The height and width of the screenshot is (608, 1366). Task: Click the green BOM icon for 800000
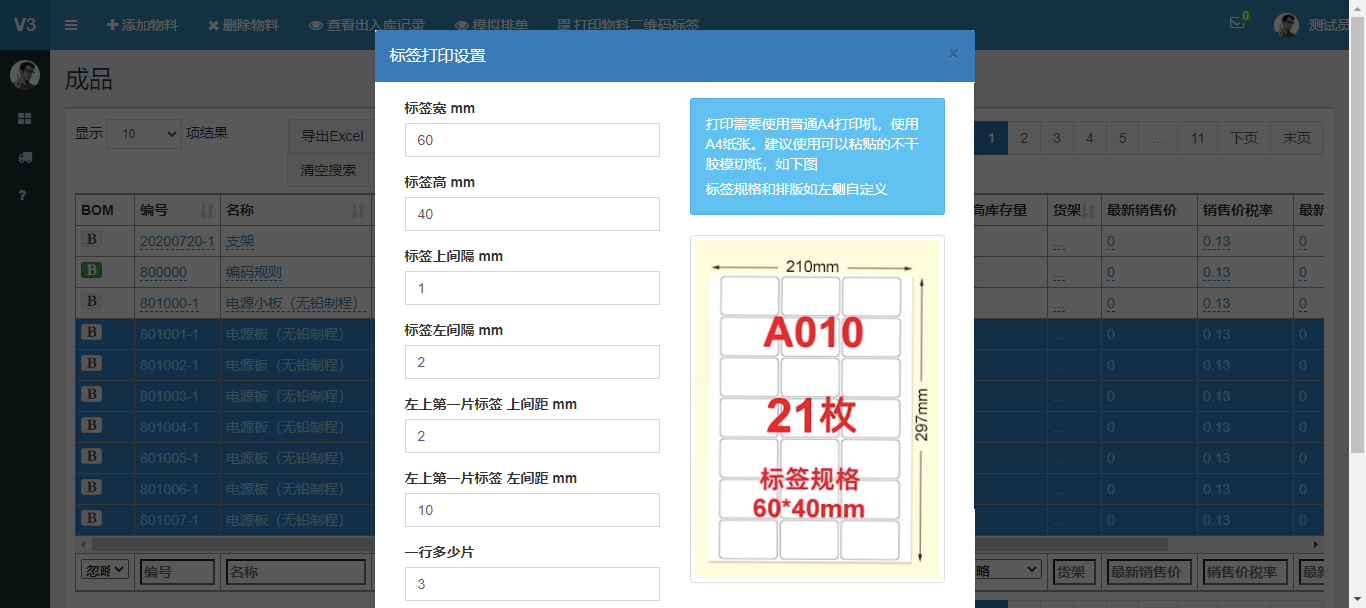point(92,271)
